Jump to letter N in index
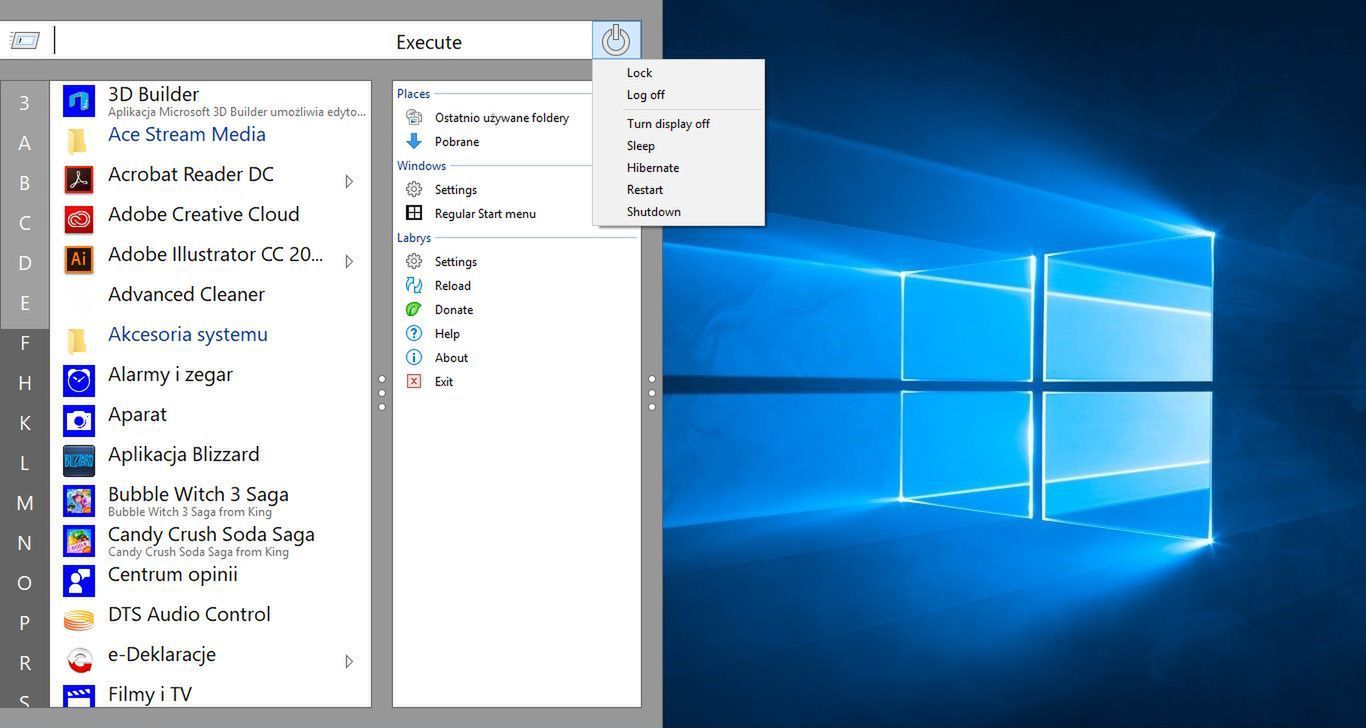The image size is (1366, 728). tap(25, 543)
